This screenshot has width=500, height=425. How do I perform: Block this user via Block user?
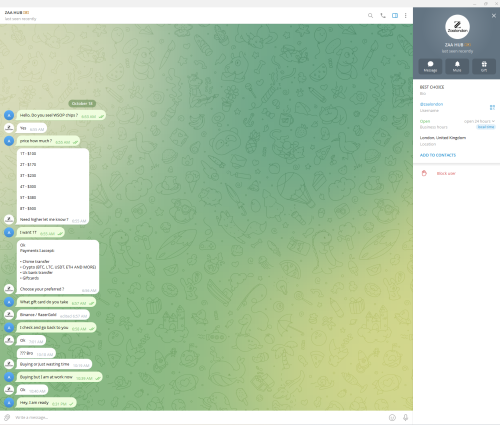(x=446, y=173)
